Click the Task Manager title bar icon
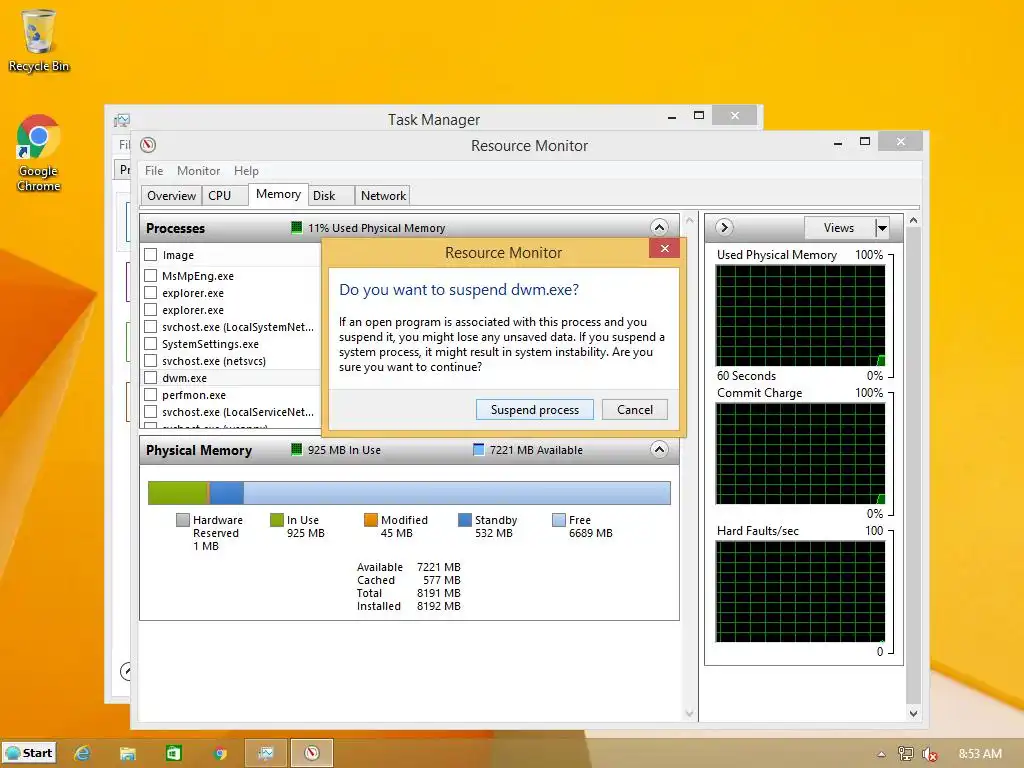This screenshot has width=1024, height=768. 121,120
